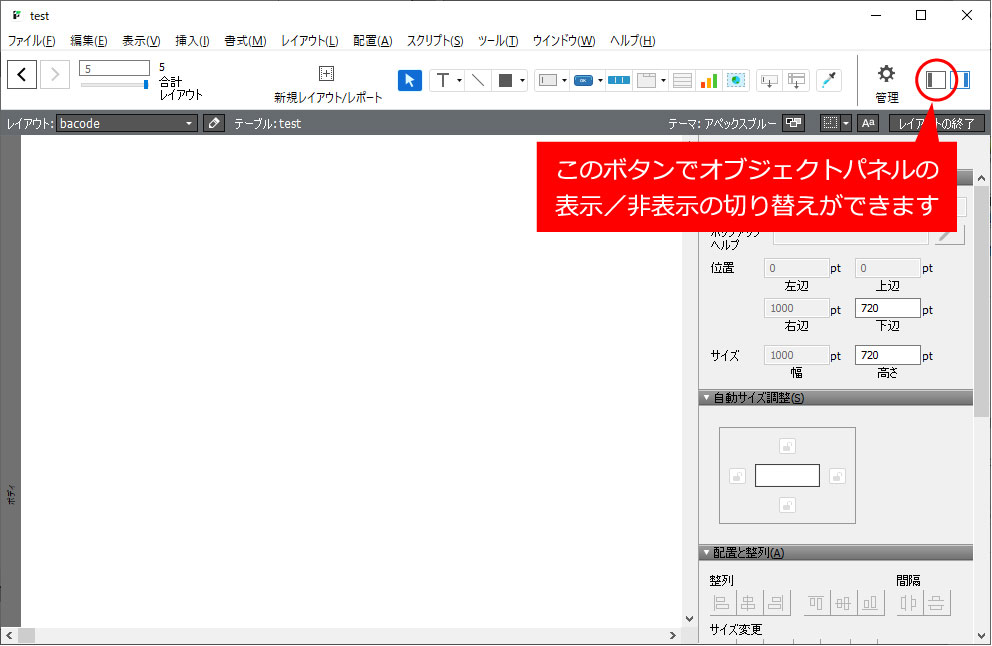992x646 pixels.
Task: Toggle the right Inspector panel button
Action: click(x=960, y=80)
